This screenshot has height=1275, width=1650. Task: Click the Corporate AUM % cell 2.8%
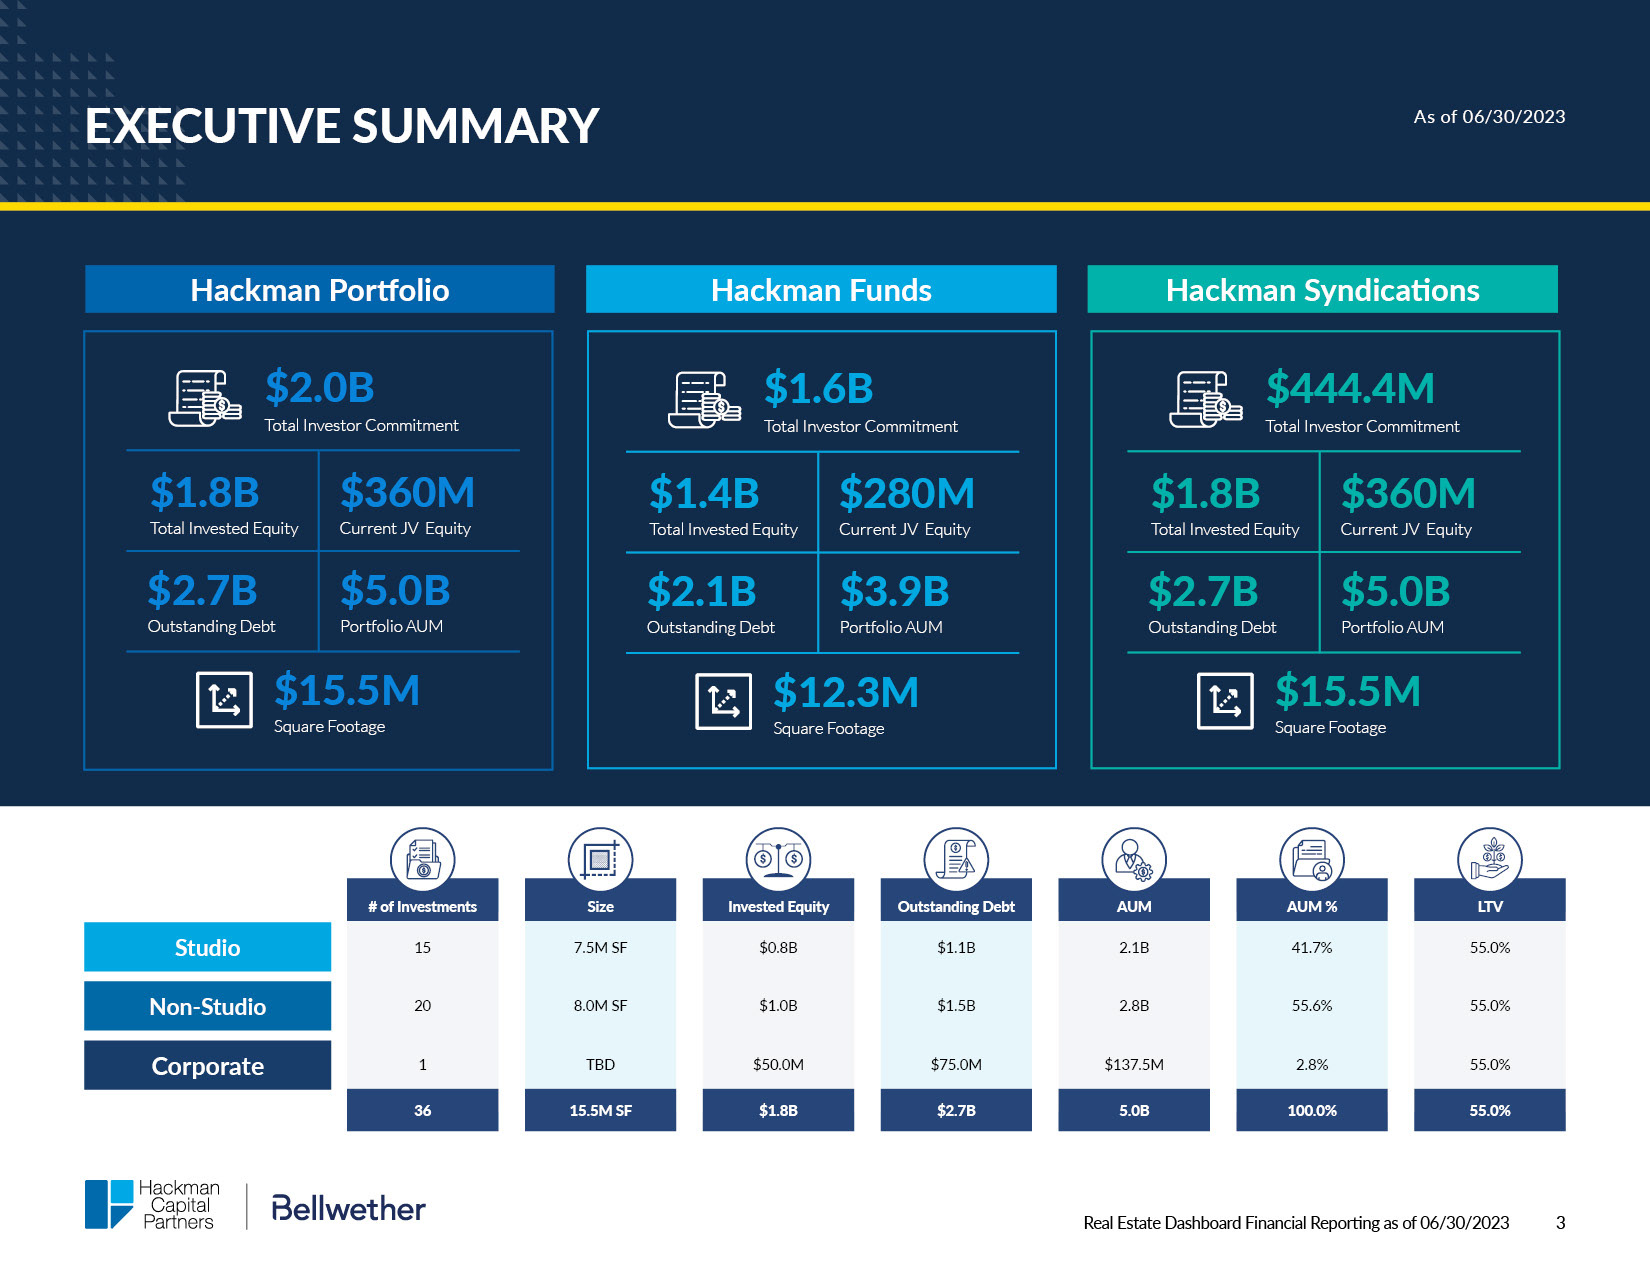1312,1064
